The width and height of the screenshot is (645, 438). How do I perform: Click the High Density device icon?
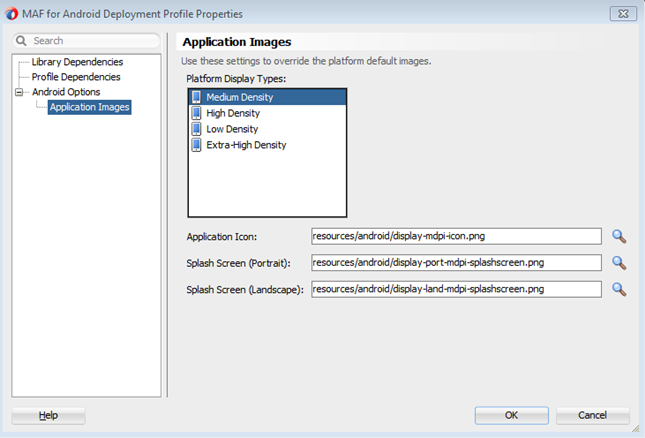(197, 113)
